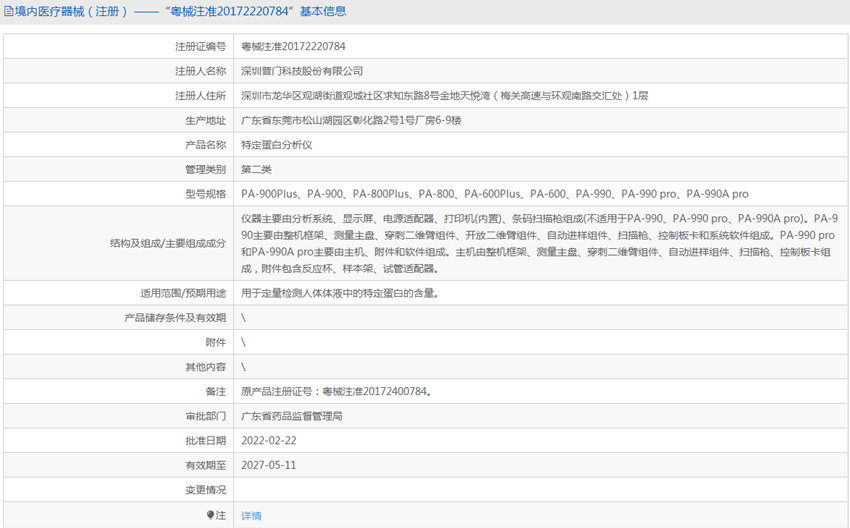850x528 pixels.
Task: Select the 附件 label
Action: (x=216, y=343)
